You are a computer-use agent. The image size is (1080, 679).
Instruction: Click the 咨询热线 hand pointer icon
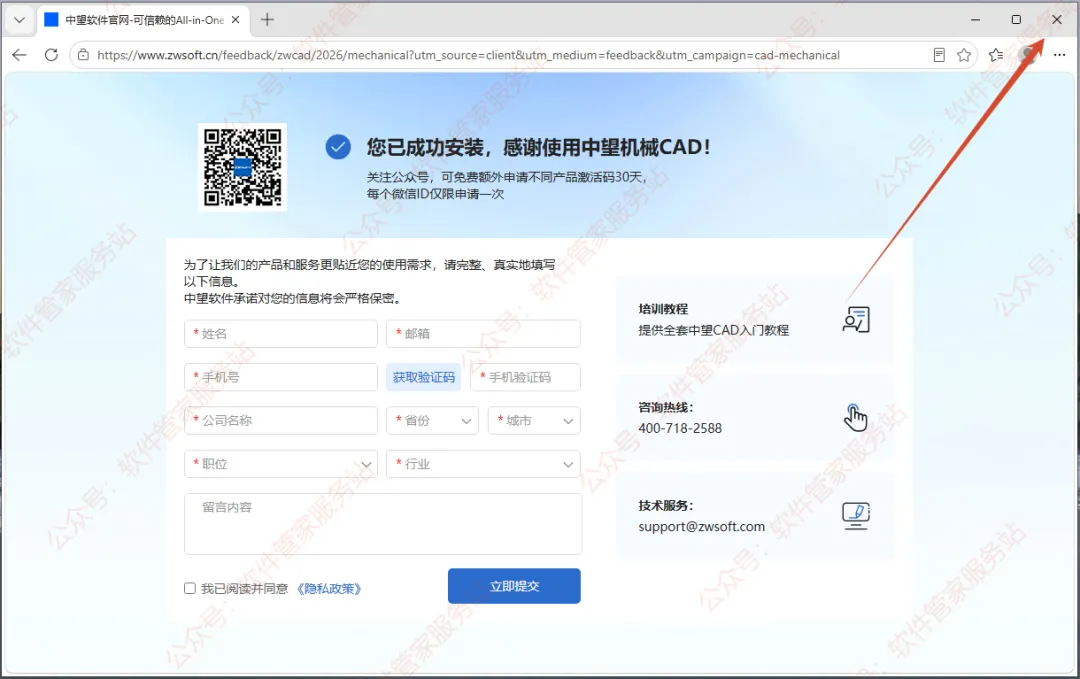click(x=855, y=417)
